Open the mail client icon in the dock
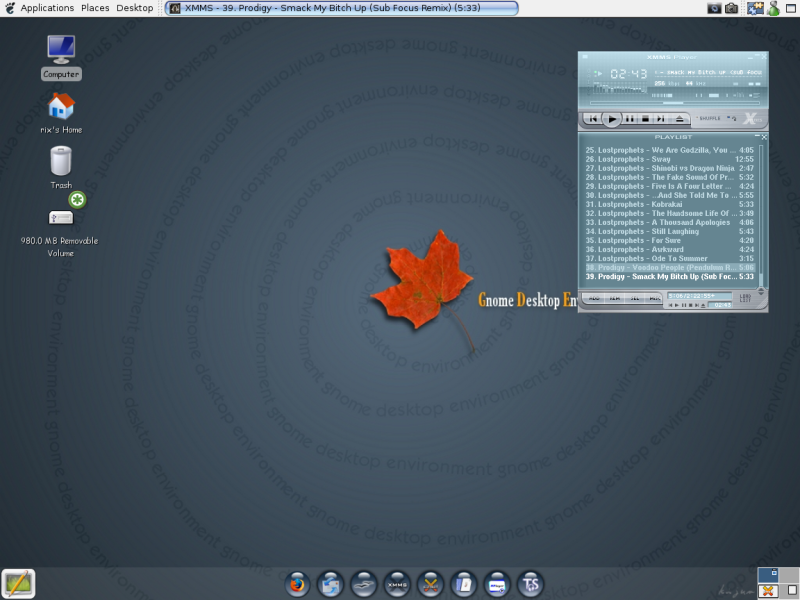This screenshot has height=600, width=800. point(330,584)
